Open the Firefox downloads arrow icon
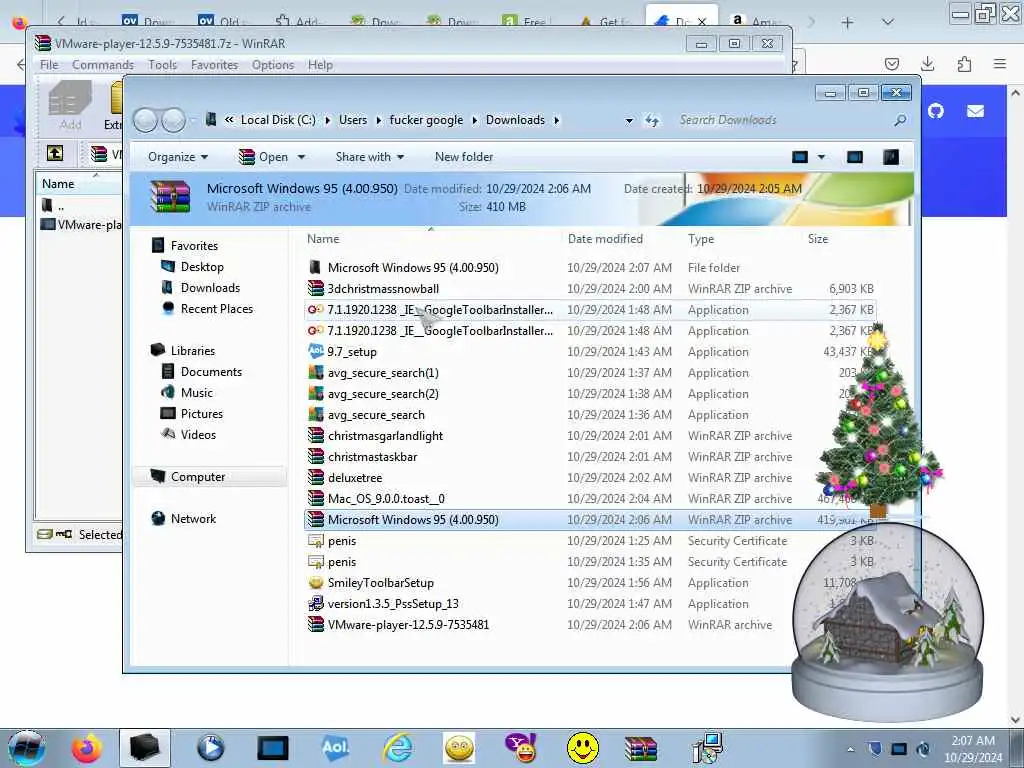 point(927,63)
